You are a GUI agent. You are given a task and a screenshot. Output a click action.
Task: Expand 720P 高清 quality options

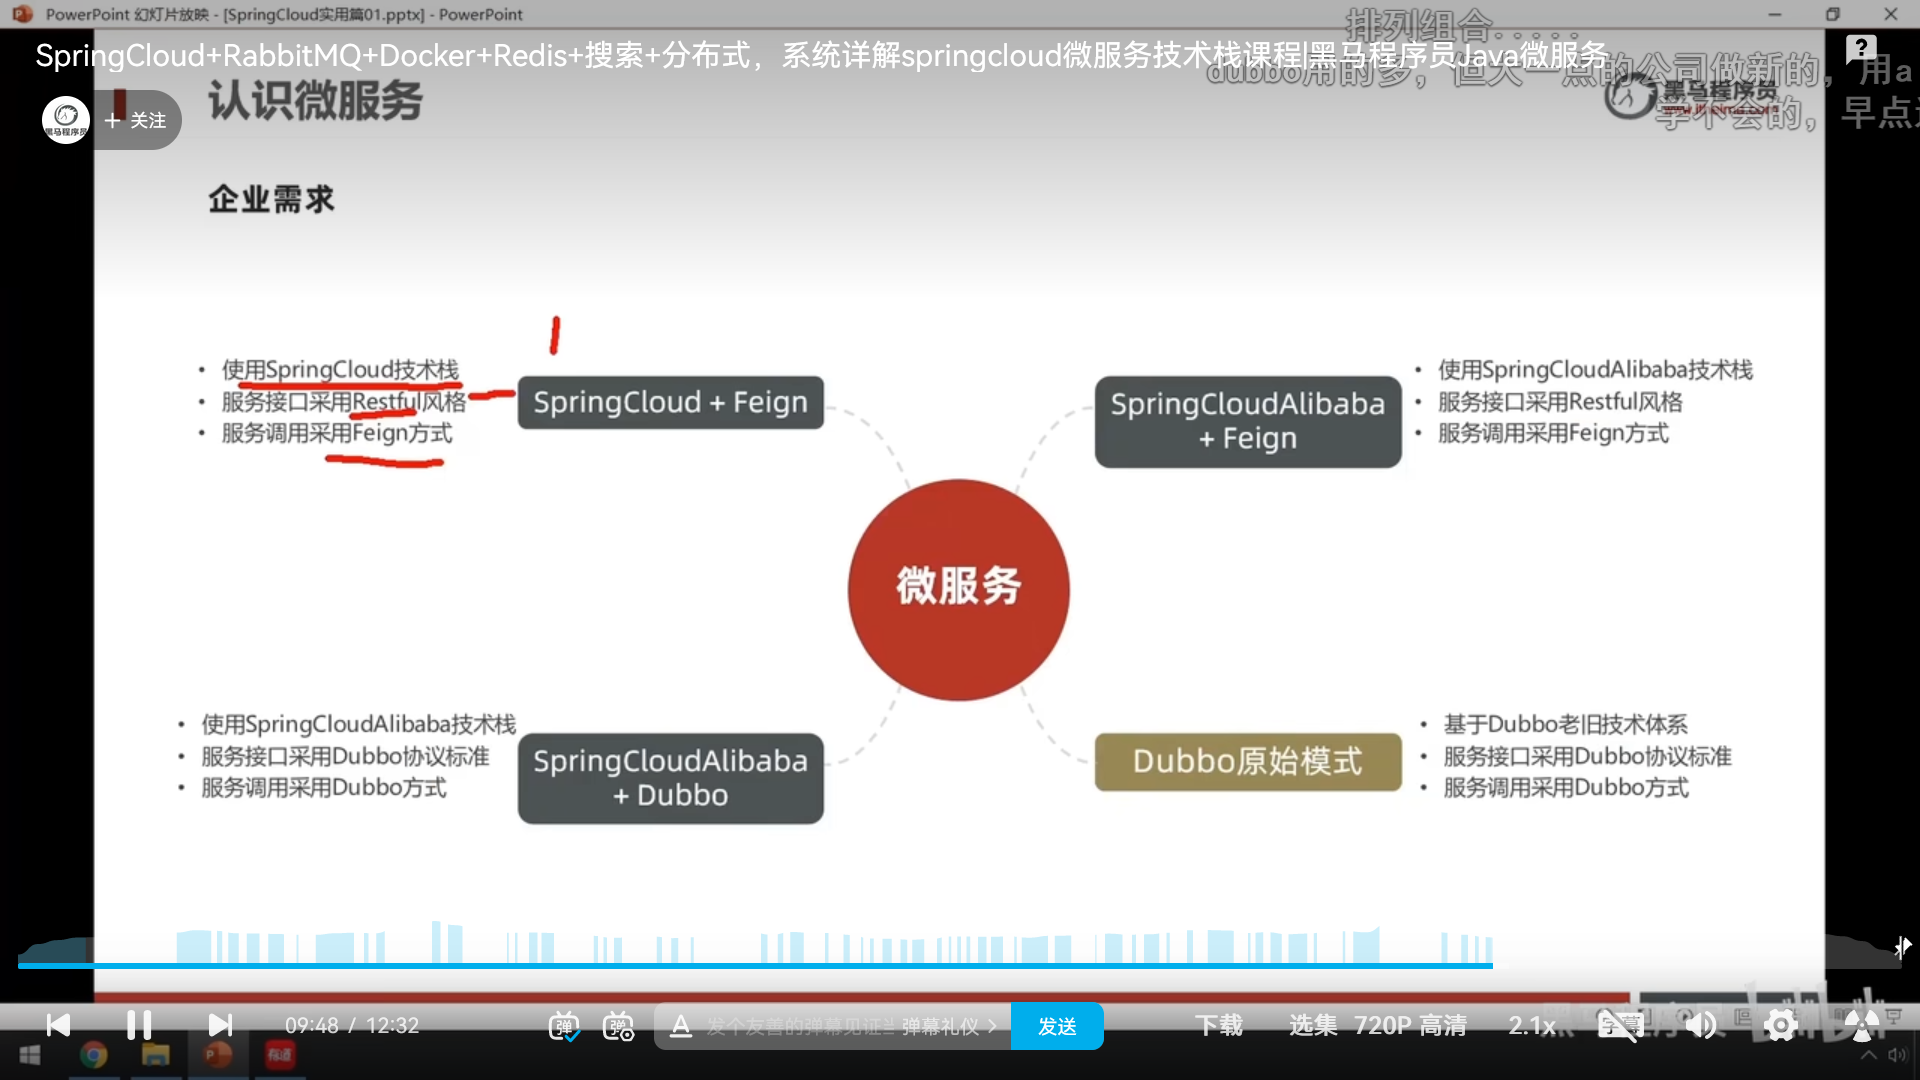pos(1410,1025)
